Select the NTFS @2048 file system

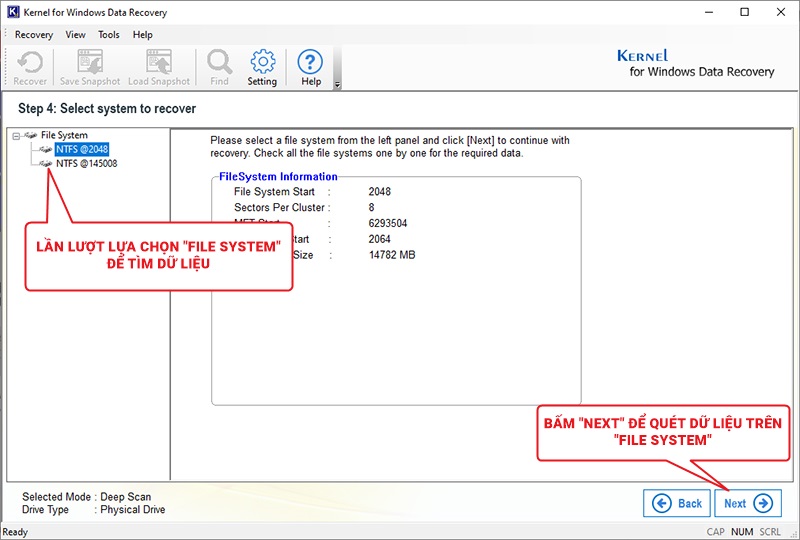tap(82, 149)
